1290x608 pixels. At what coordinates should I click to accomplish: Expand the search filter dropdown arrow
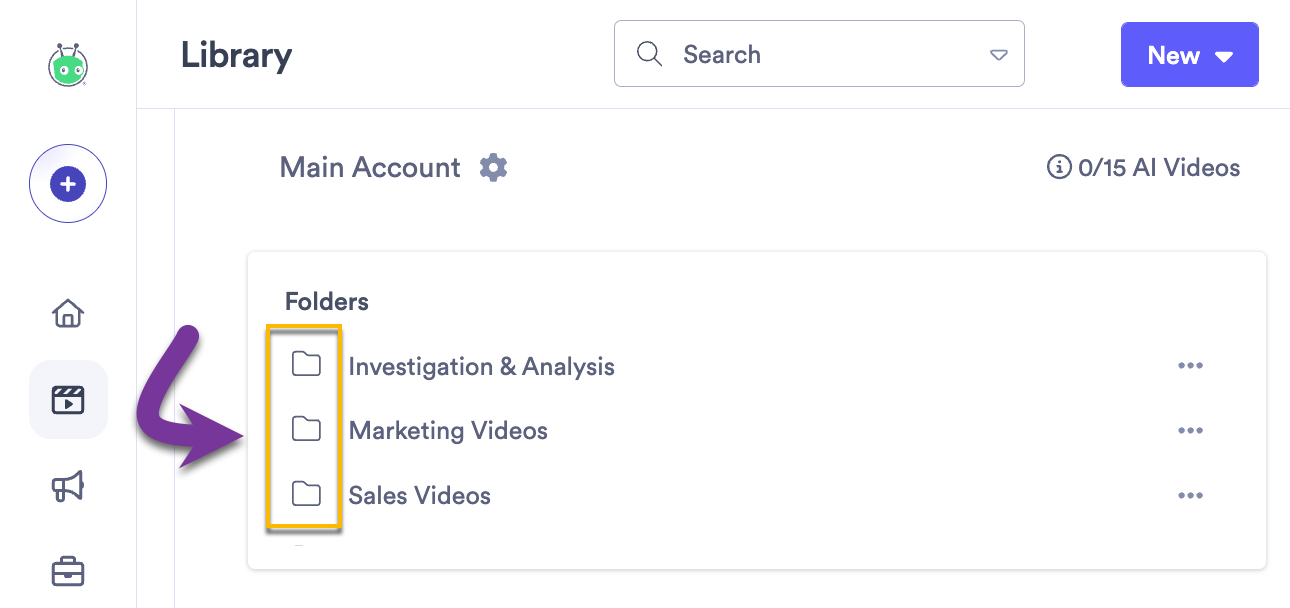(998, 55)
